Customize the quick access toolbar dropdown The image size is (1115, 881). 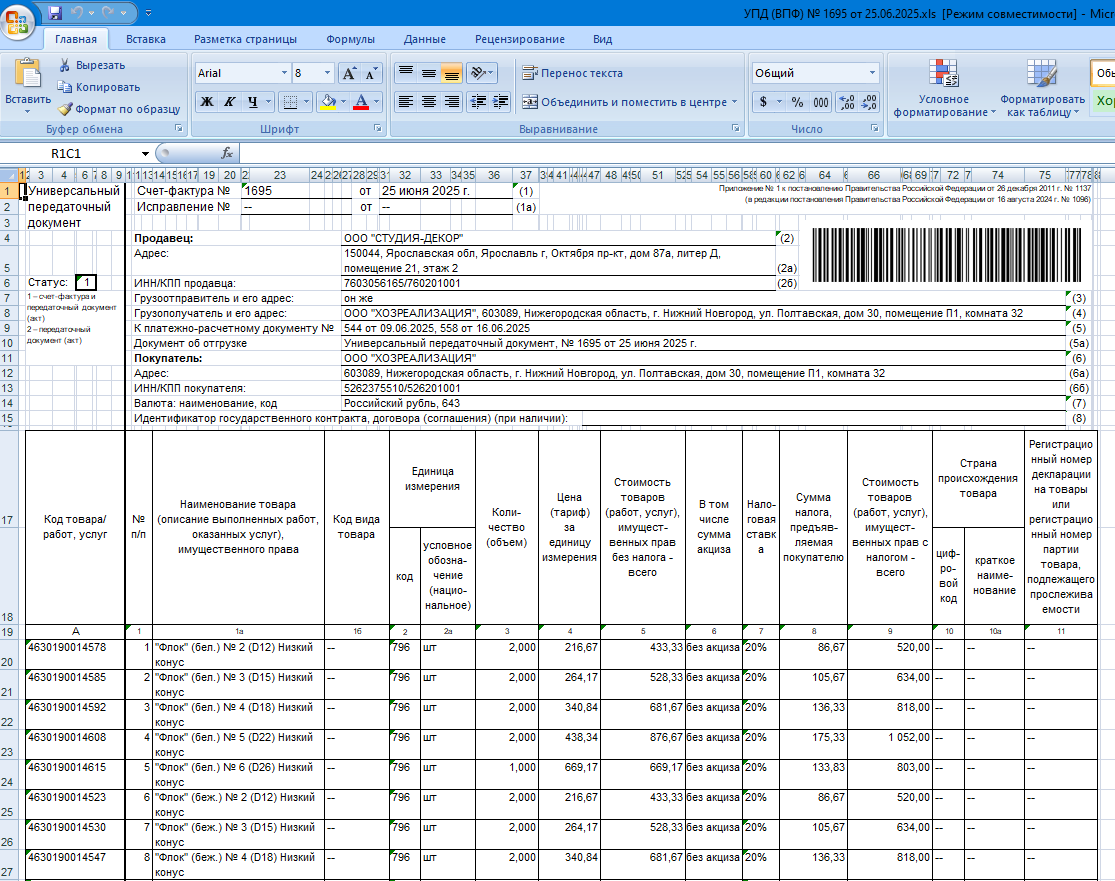point(148,13)
